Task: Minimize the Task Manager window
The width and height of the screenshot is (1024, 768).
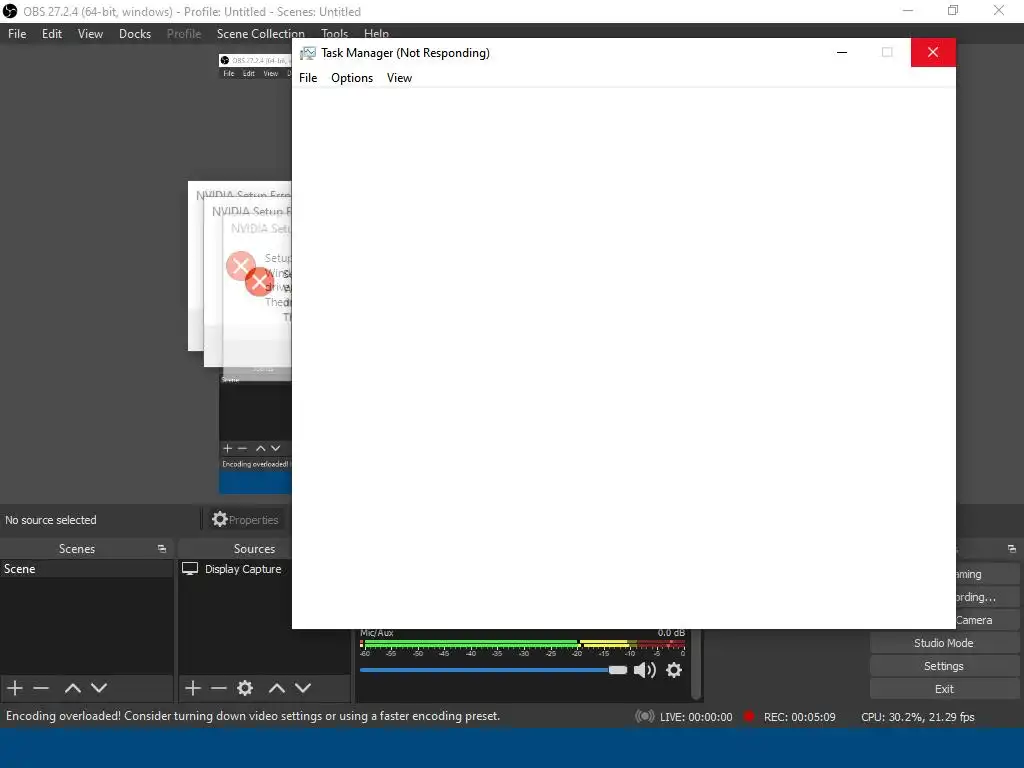Action: [x=842, y=52]
